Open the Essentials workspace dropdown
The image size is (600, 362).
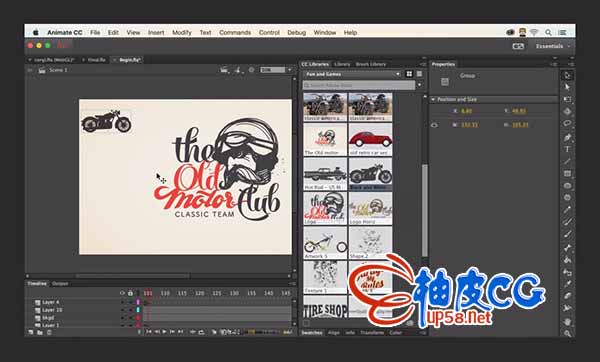552,46
